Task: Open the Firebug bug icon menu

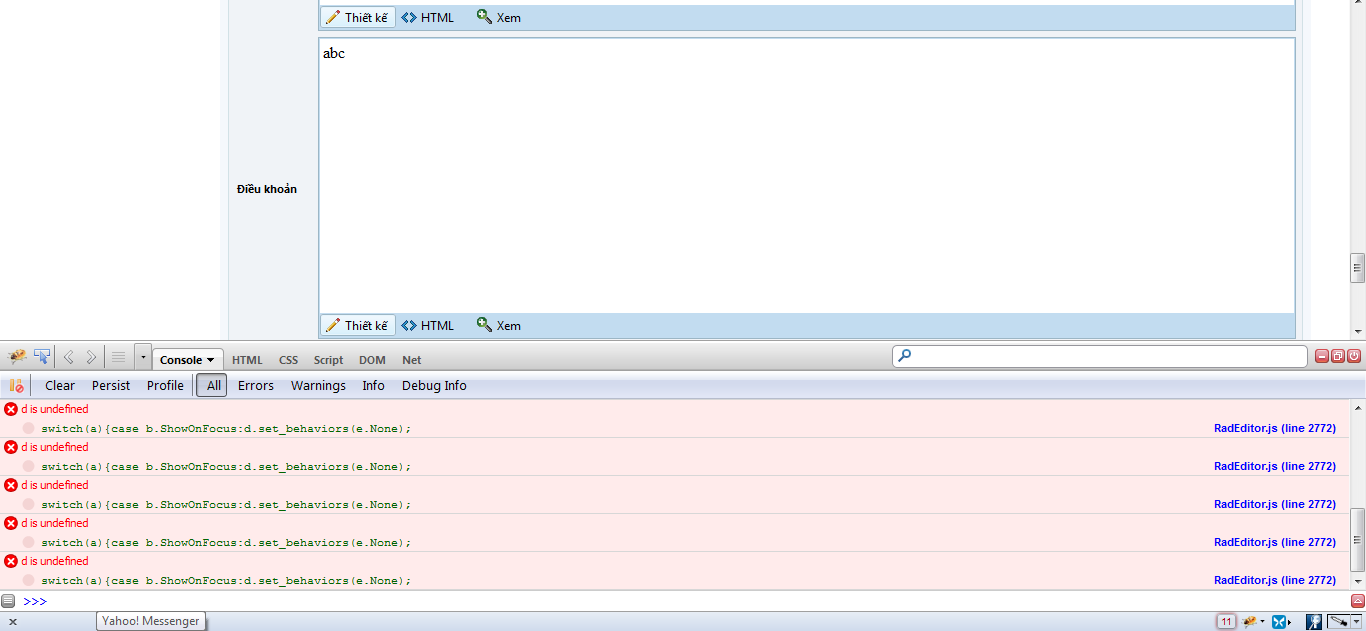Action: 17,357
